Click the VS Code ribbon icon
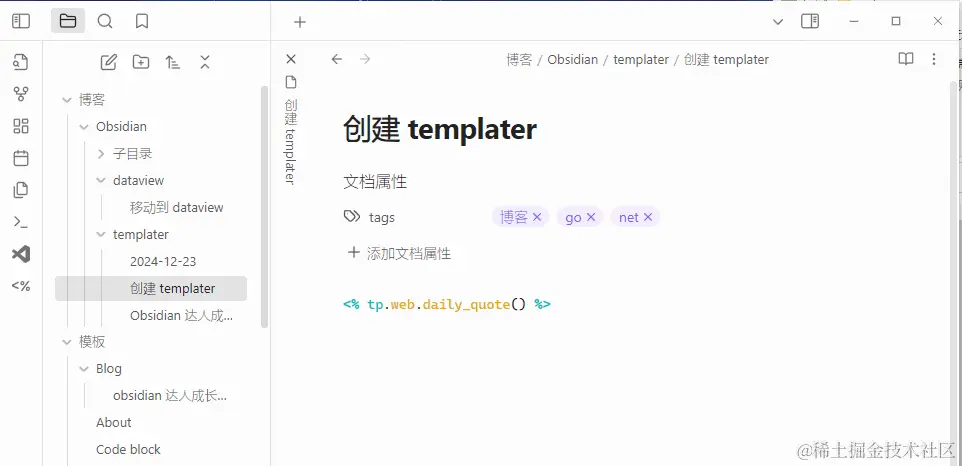 click(x=21, y=254)
